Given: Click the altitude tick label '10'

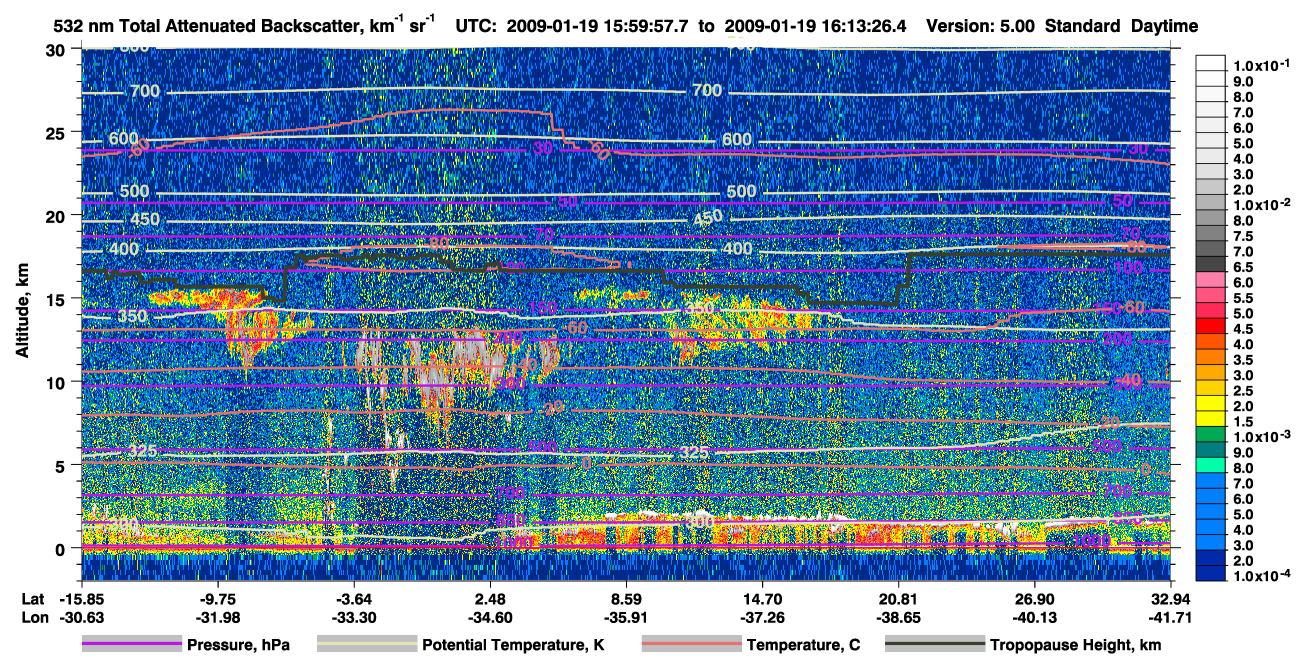Looking at the screenshot, I should 58,382.
